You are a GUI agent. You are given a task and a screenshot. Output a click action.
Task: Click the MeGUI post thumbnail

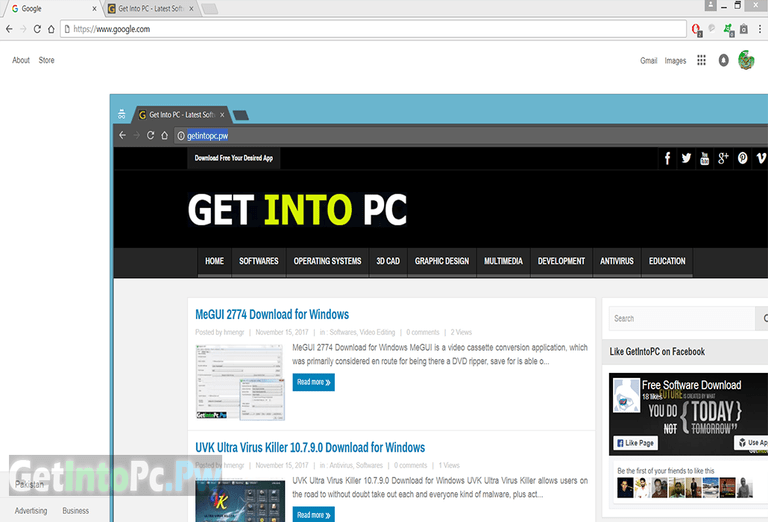(x=240, y=382)
